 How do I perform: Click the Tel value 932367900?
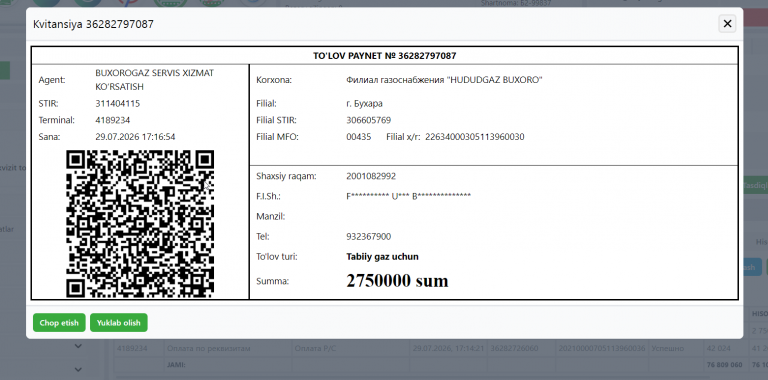[x=368, y=237]
